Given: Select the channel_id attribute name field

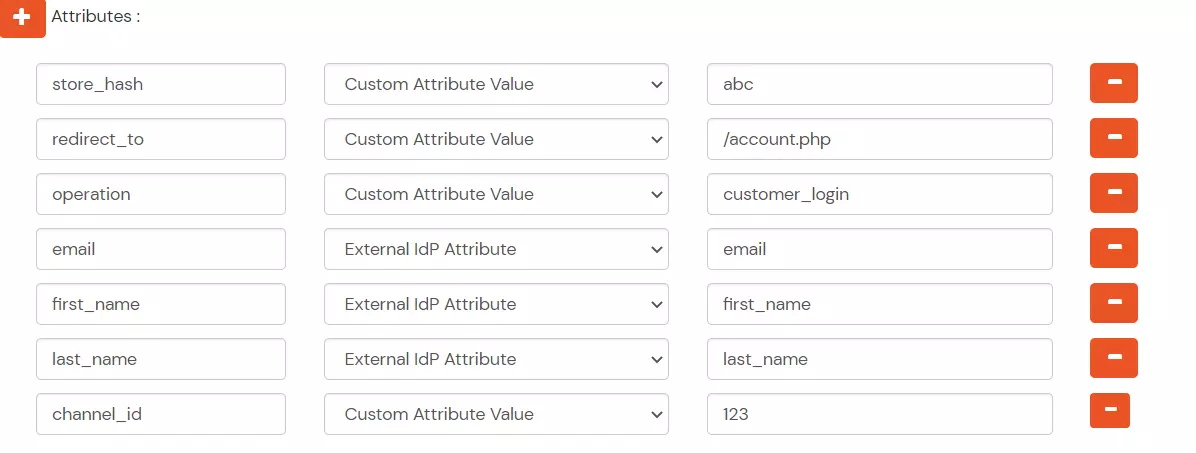Looking at the screenshot, I should coord(161,414).
